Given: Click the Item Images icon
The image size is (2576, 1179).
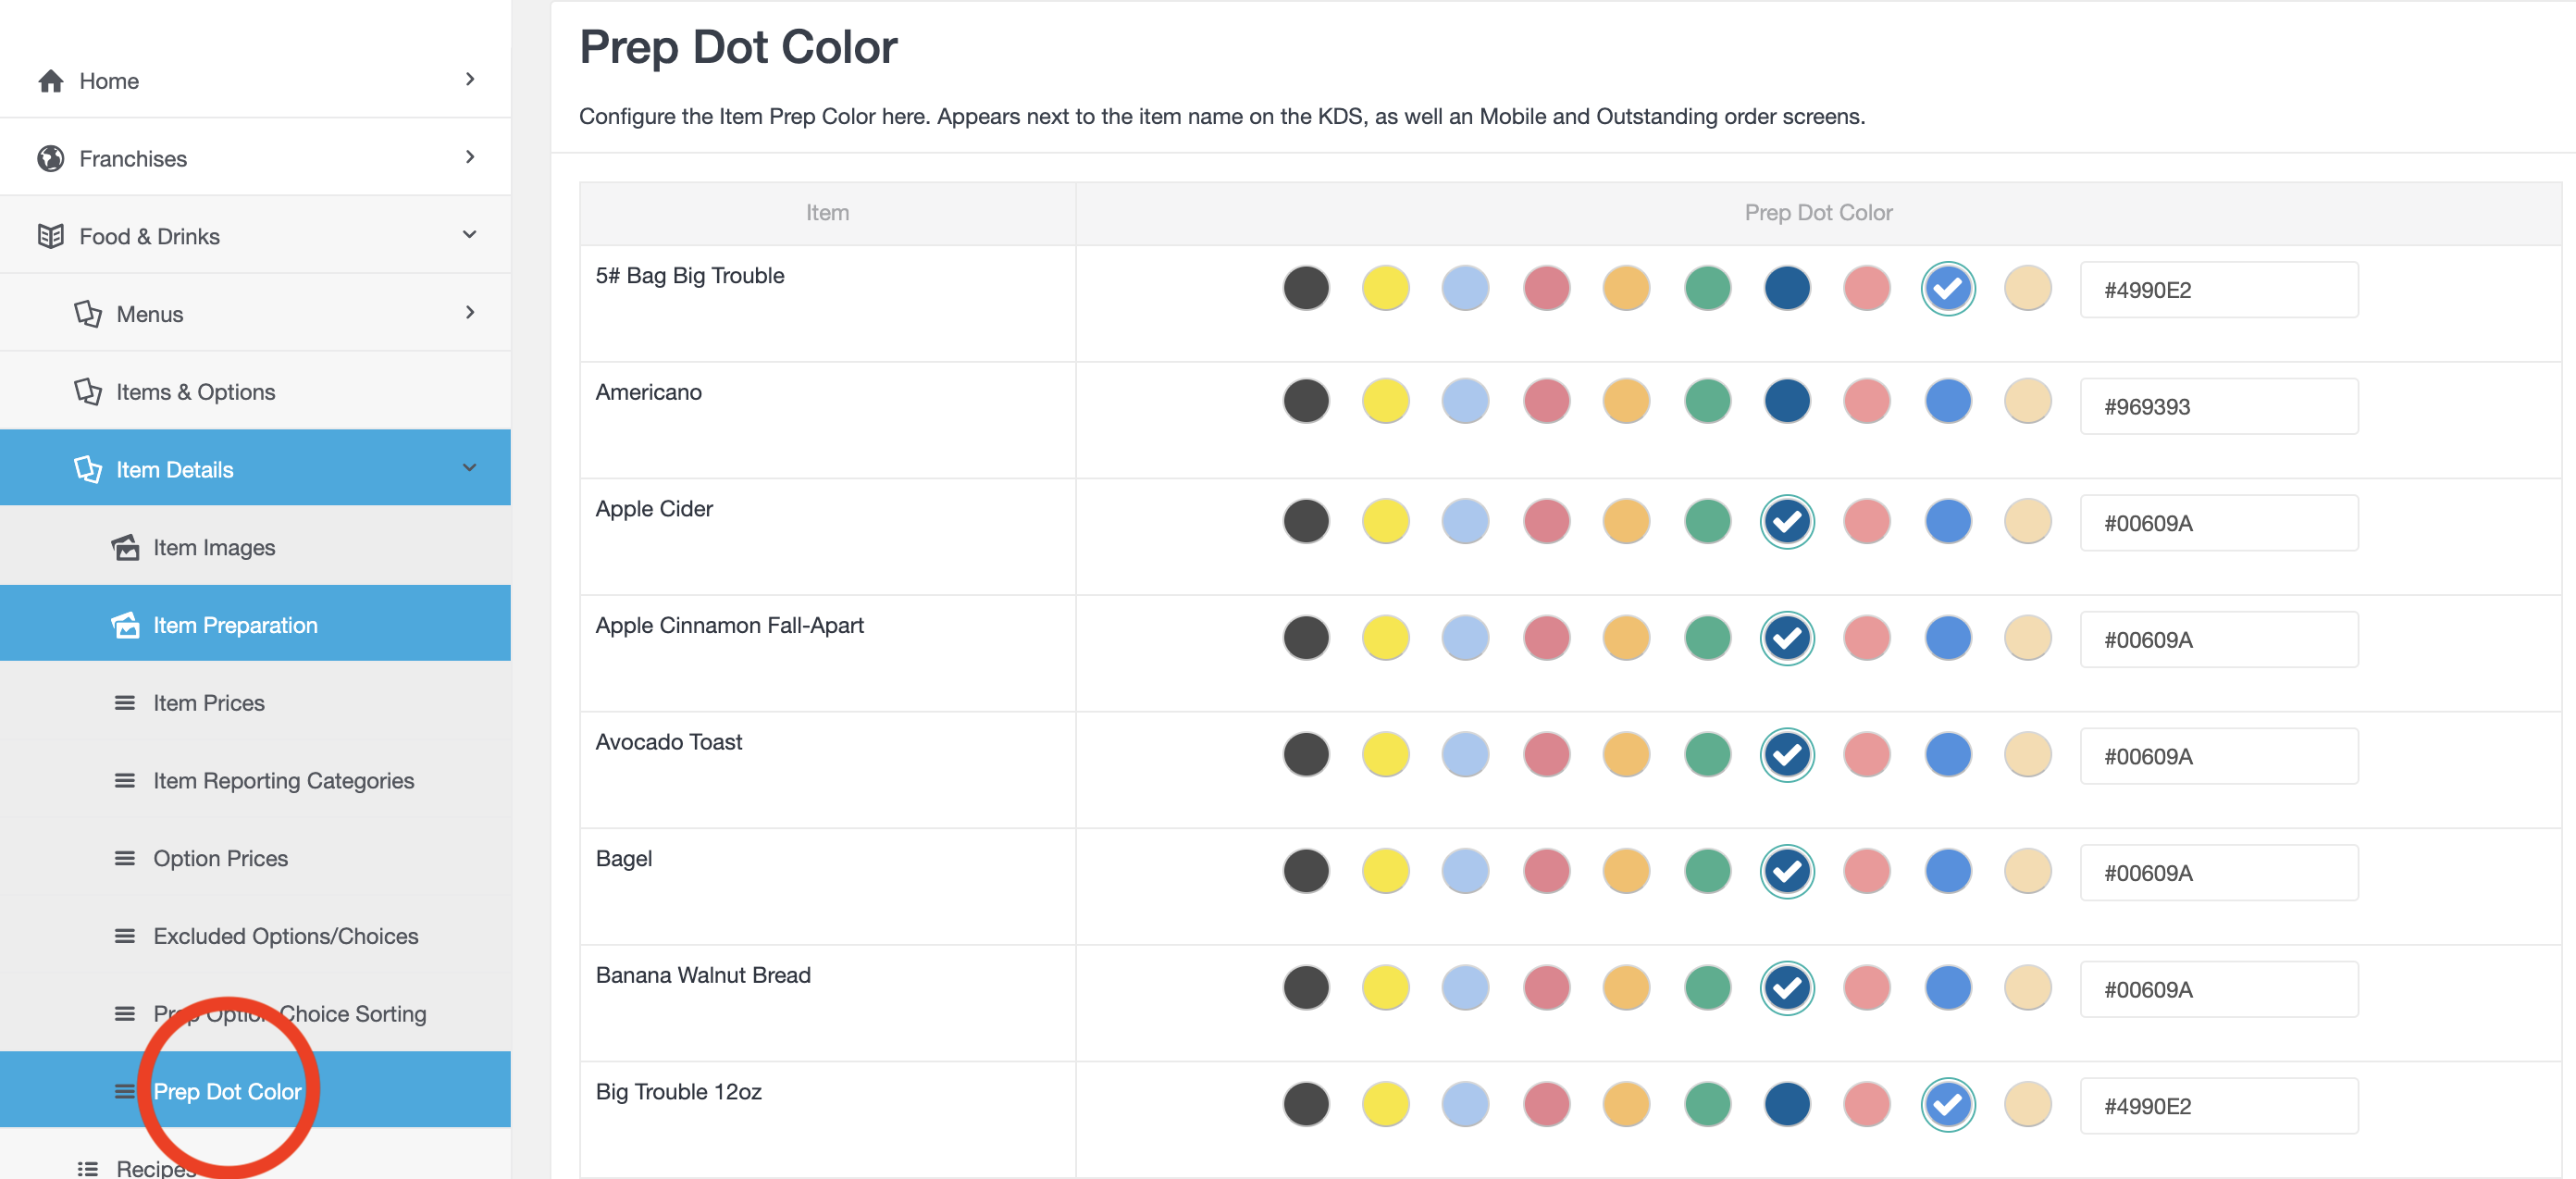Looking at the screenshot, I should coord(125,547).
